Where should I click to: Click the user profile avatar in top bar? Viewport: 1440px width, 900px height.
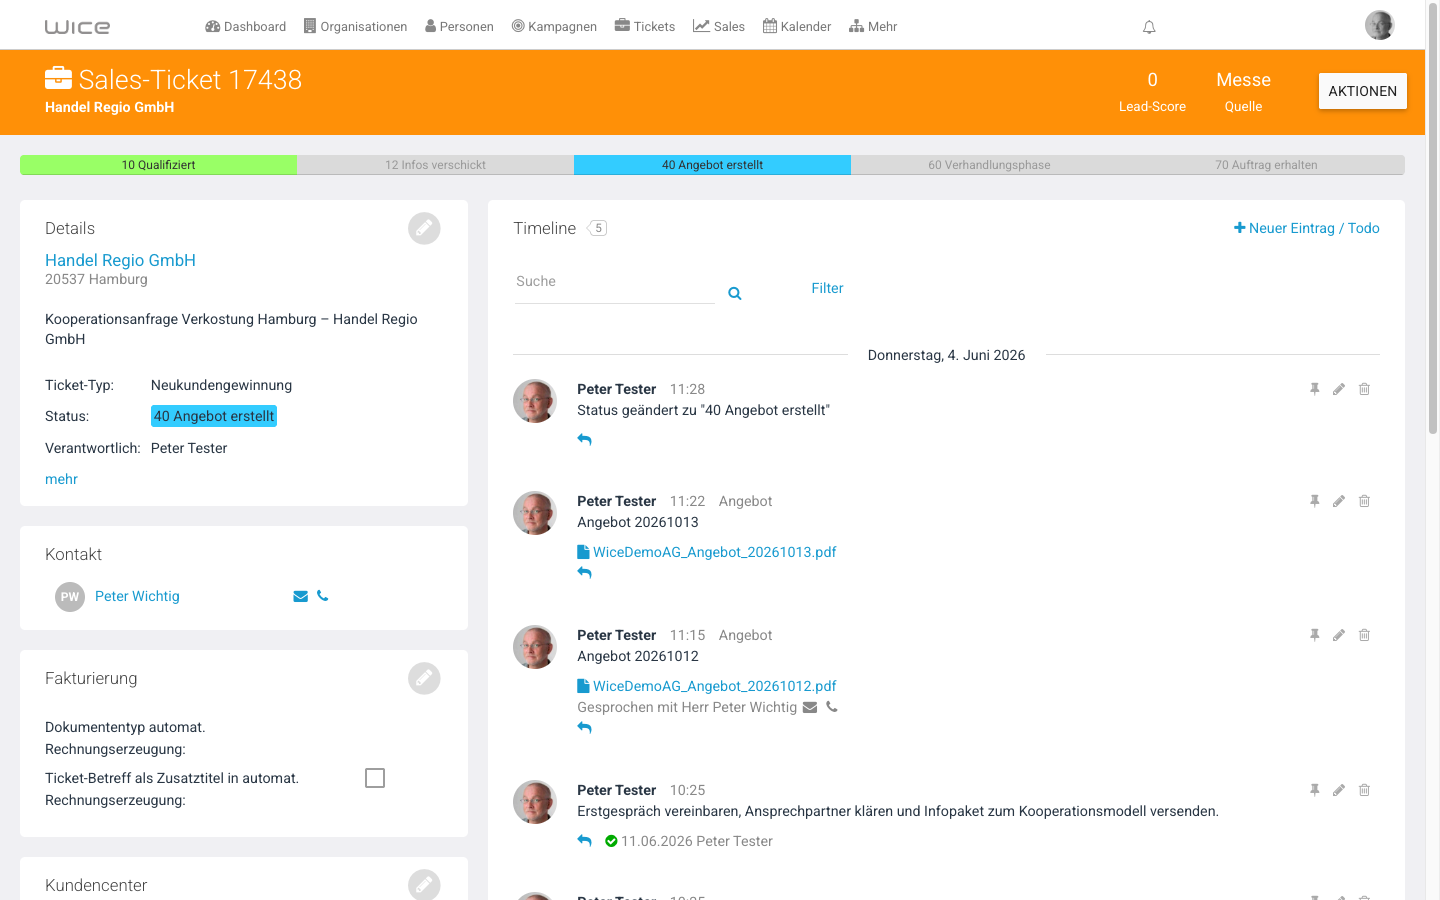1379,25
